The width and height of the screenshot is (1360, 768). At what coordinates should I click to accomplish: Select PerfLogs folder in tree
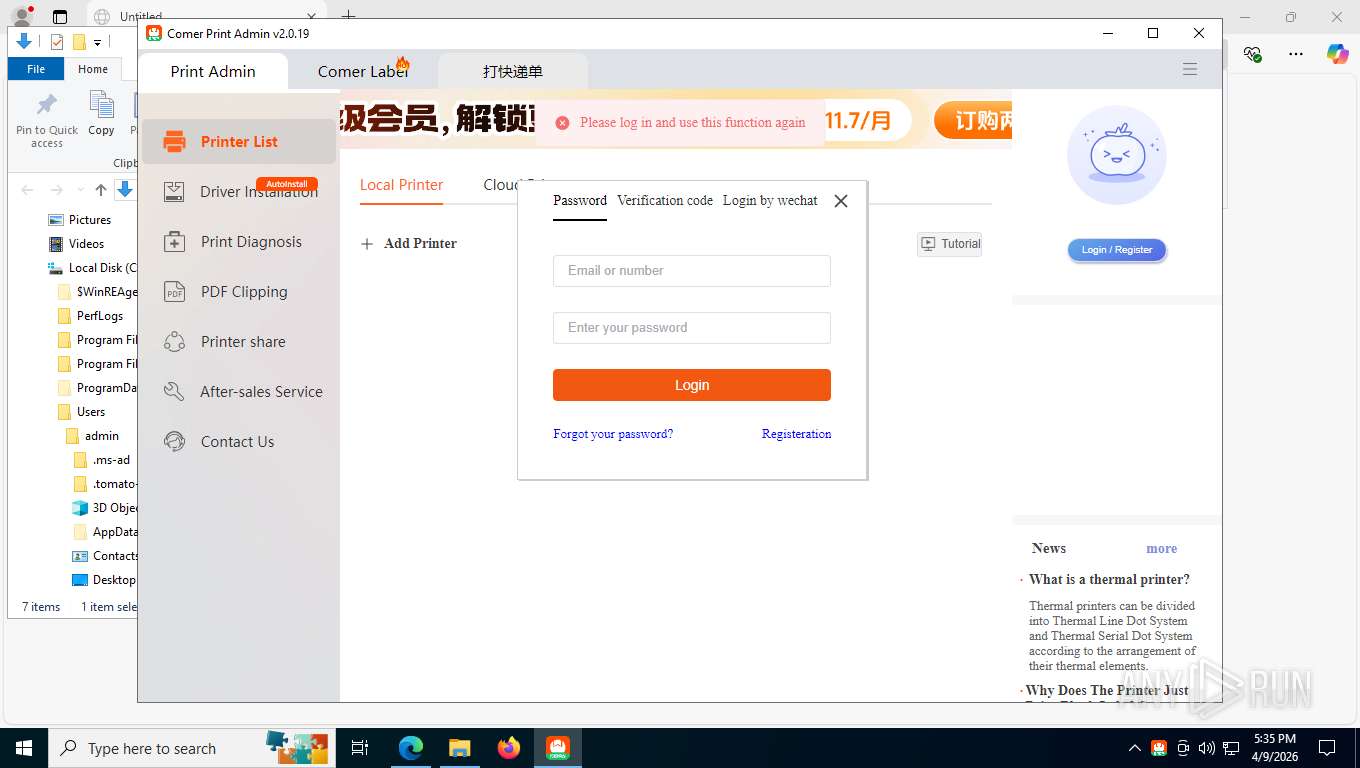[100, 316]
